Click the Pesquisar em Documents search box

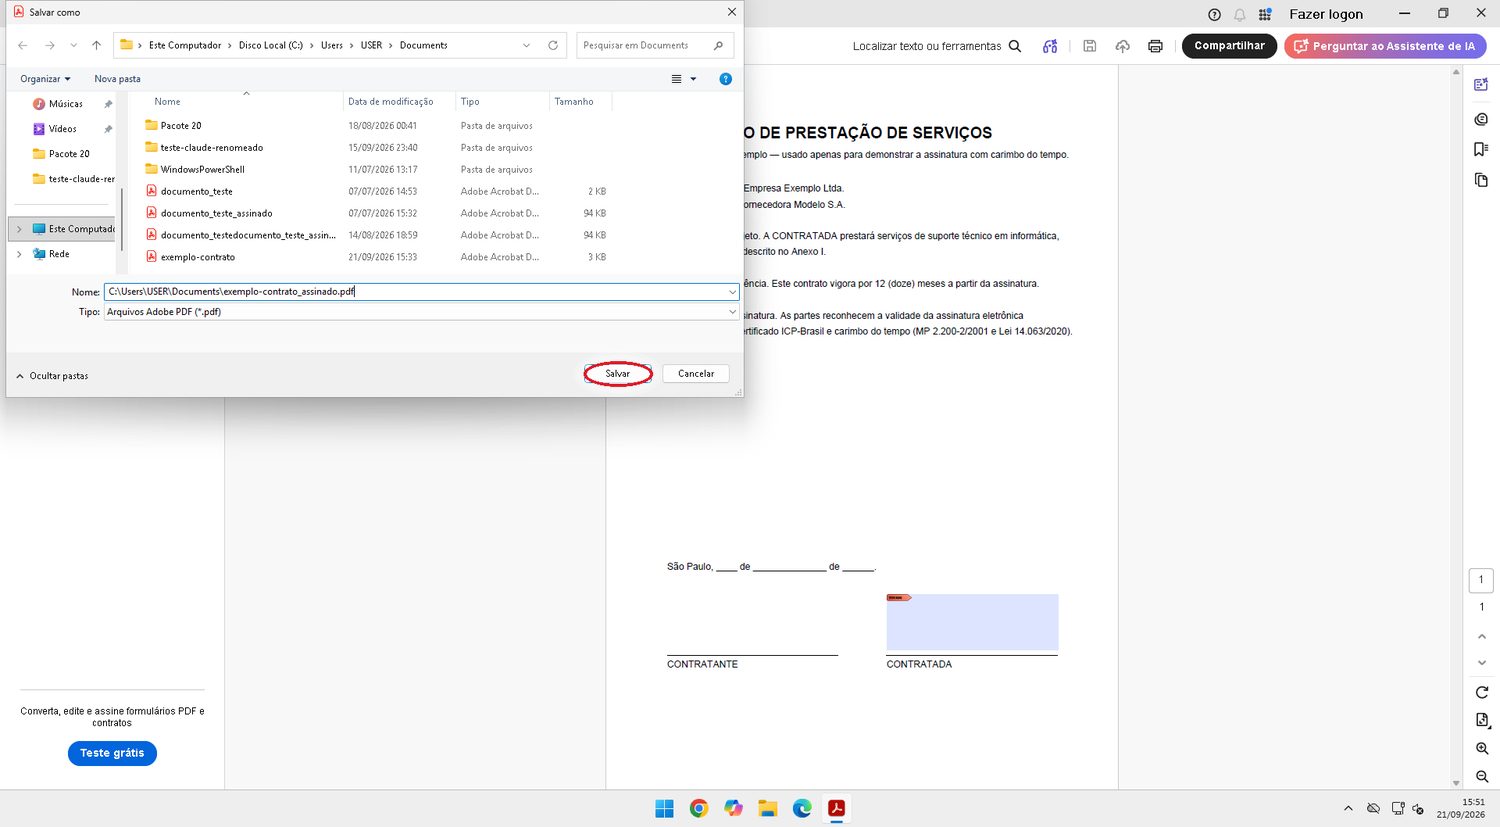pyautogui.click(x=655, y=45)
